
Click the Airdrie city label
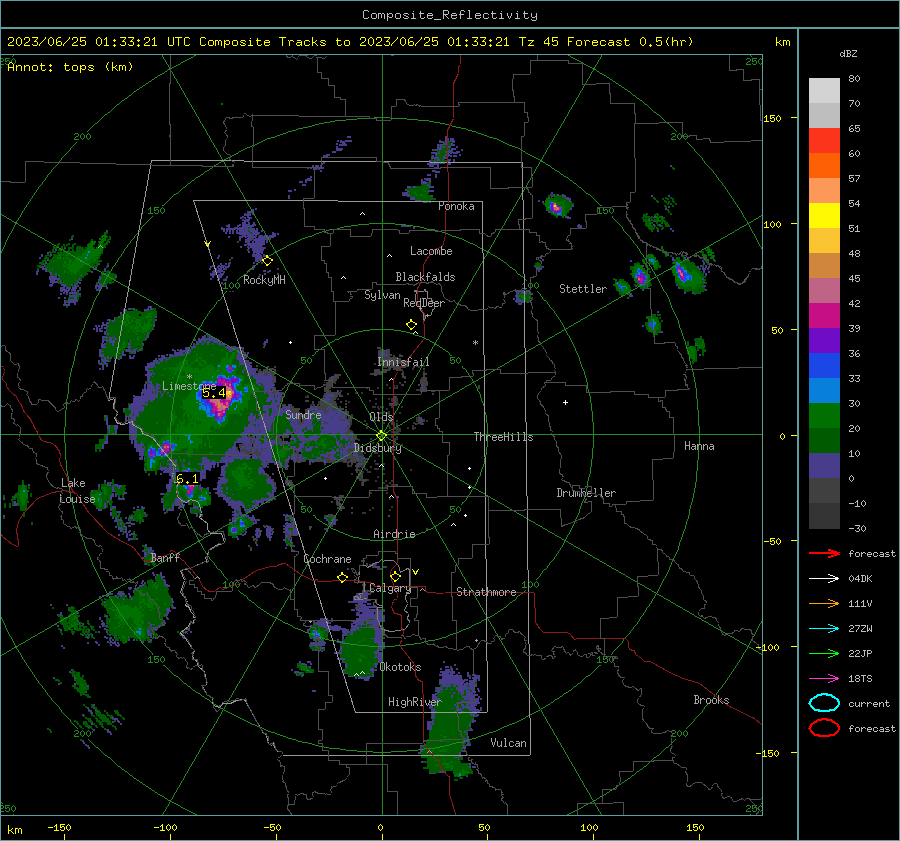394,534
